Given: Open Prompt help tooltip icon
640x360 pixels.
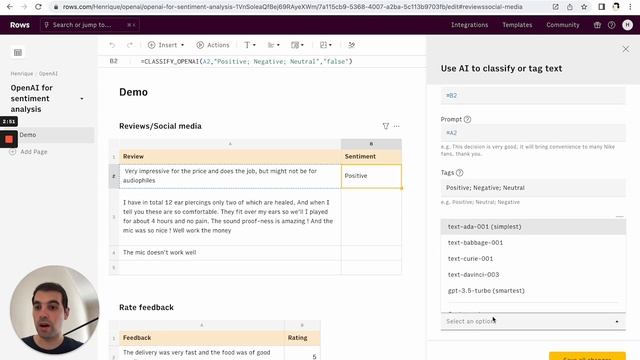Looking at the screenshot, I should click(467, 119).
